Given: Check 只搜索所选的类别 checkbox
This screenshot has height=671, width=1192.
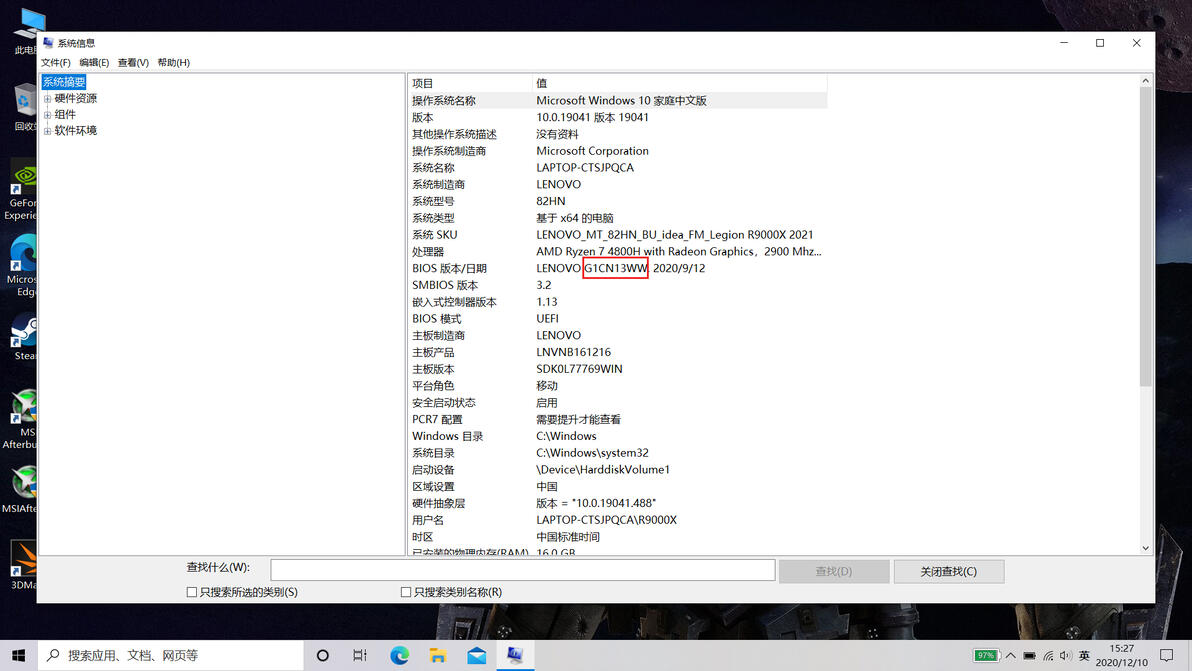Looking at the screenshot, I should [192, 592].
